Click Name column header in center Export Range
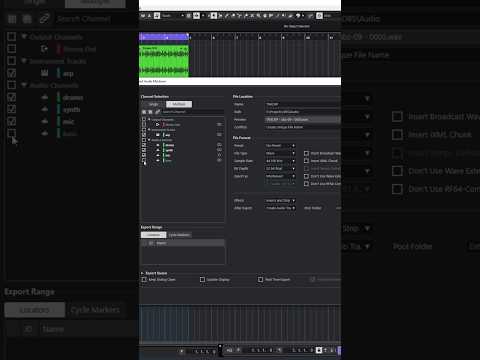 161,243
